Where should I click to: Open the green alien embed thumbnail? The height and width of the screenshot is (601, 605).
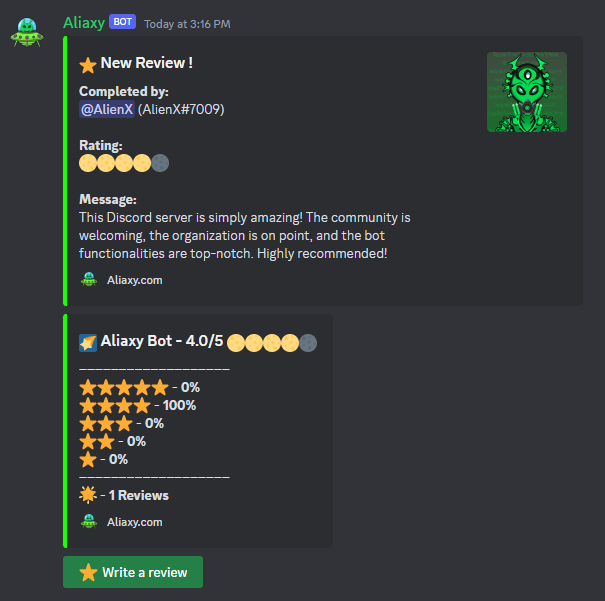click(x=527, y=92)
